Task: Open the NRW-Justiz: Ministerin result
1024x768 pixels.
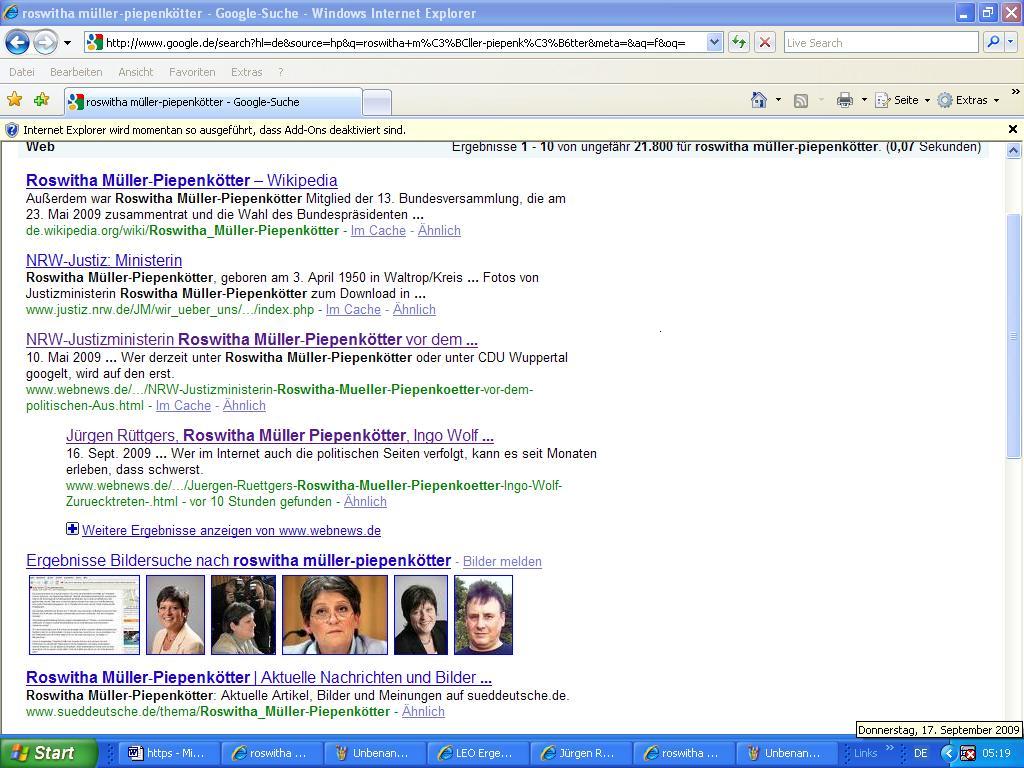Action: click(104, 260)
